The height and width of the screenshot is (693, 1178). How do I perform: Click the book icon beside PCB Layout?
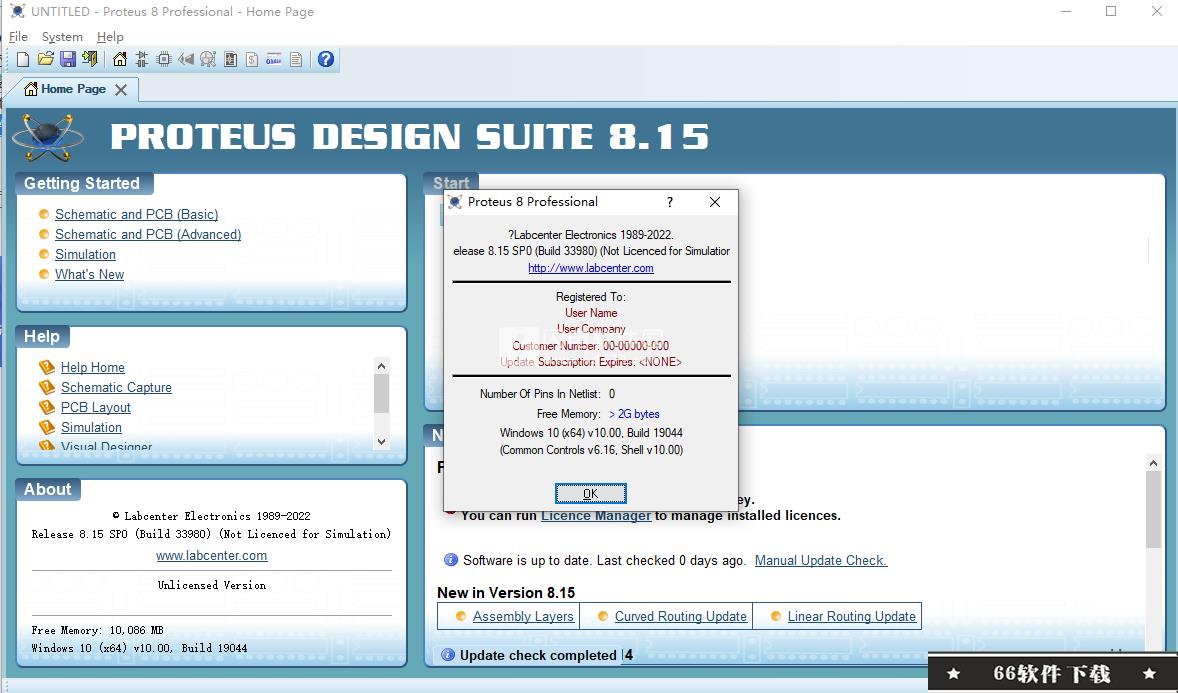click(47, 407)
